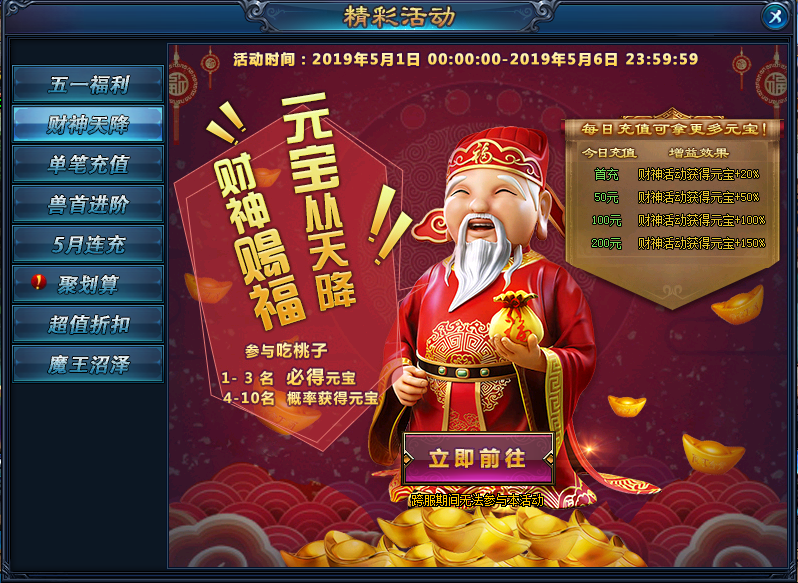Click the 首充 +20% bonus row
The height and width of the screenshot is (583, 798).
[677, 175]
